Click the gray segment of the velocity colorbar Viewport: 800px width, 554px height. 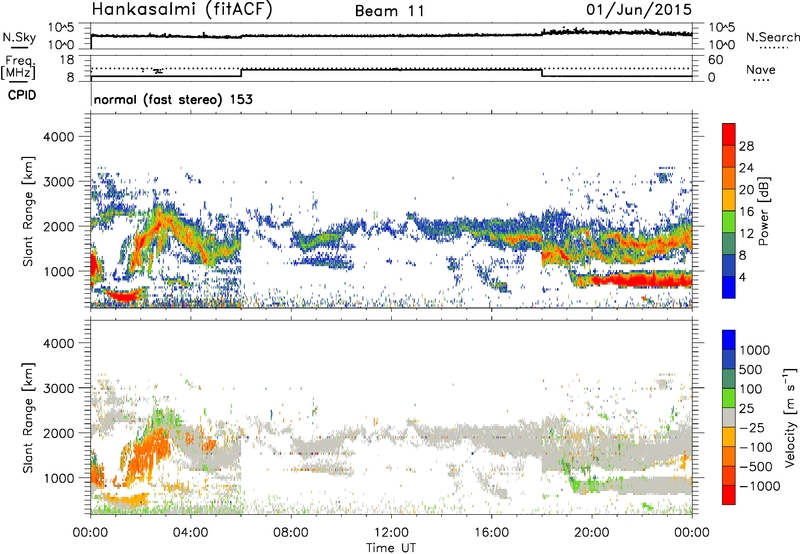point(729,418)
